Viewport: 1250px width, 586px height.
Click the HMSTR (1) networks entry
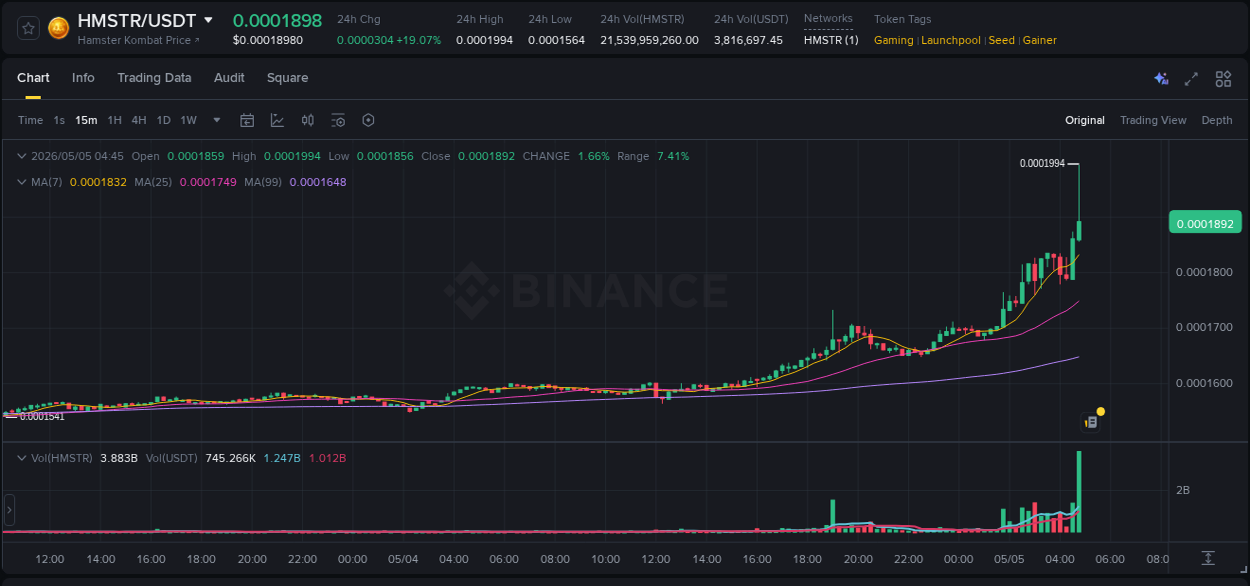(831, 40)
